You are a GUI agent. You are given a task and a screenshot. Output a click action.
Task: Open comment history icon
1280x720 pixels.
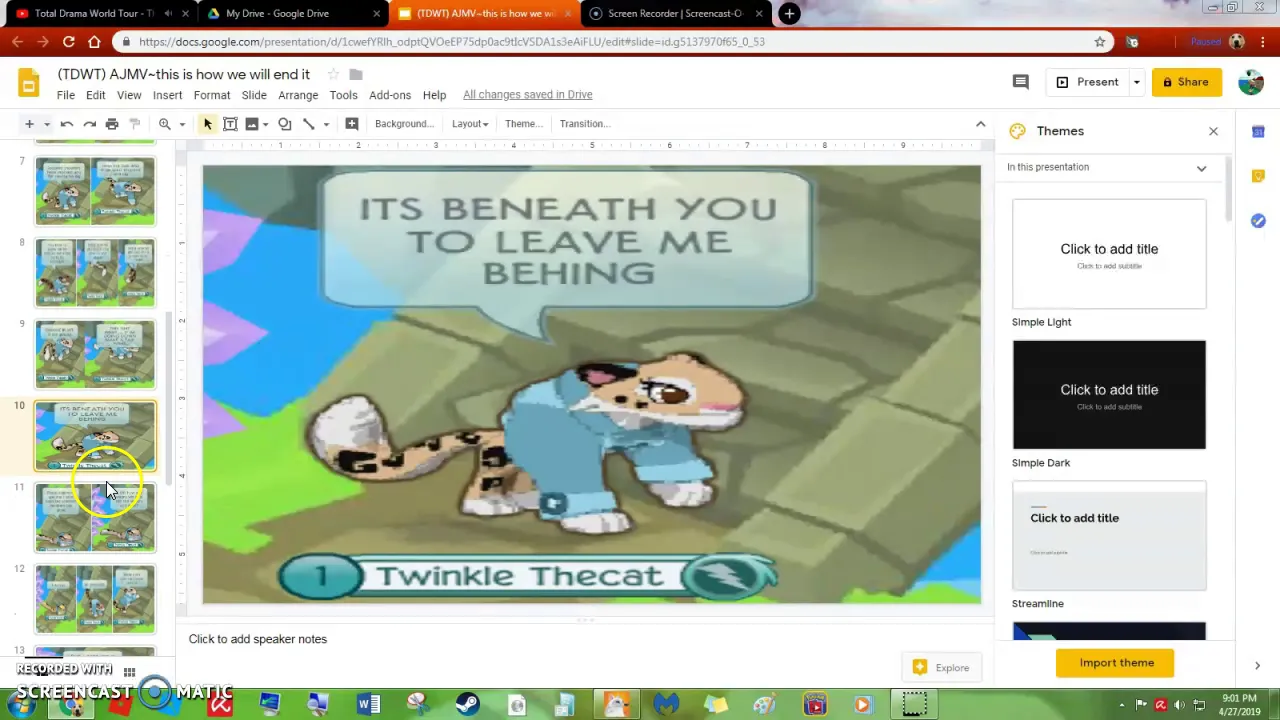pyautogui.click(x=1021, y=82)
